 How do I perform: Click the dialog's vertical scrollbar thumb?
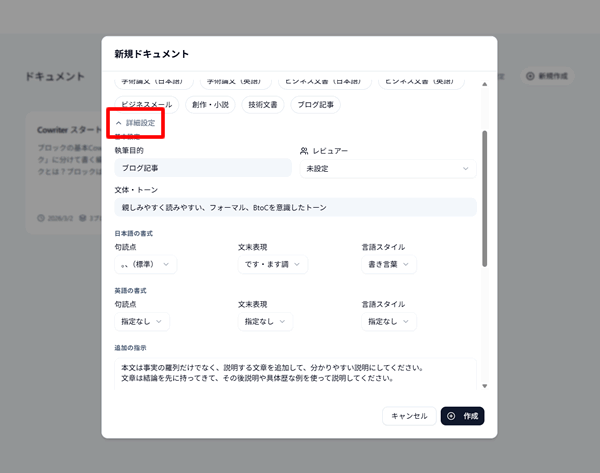[x=484, y=199]
